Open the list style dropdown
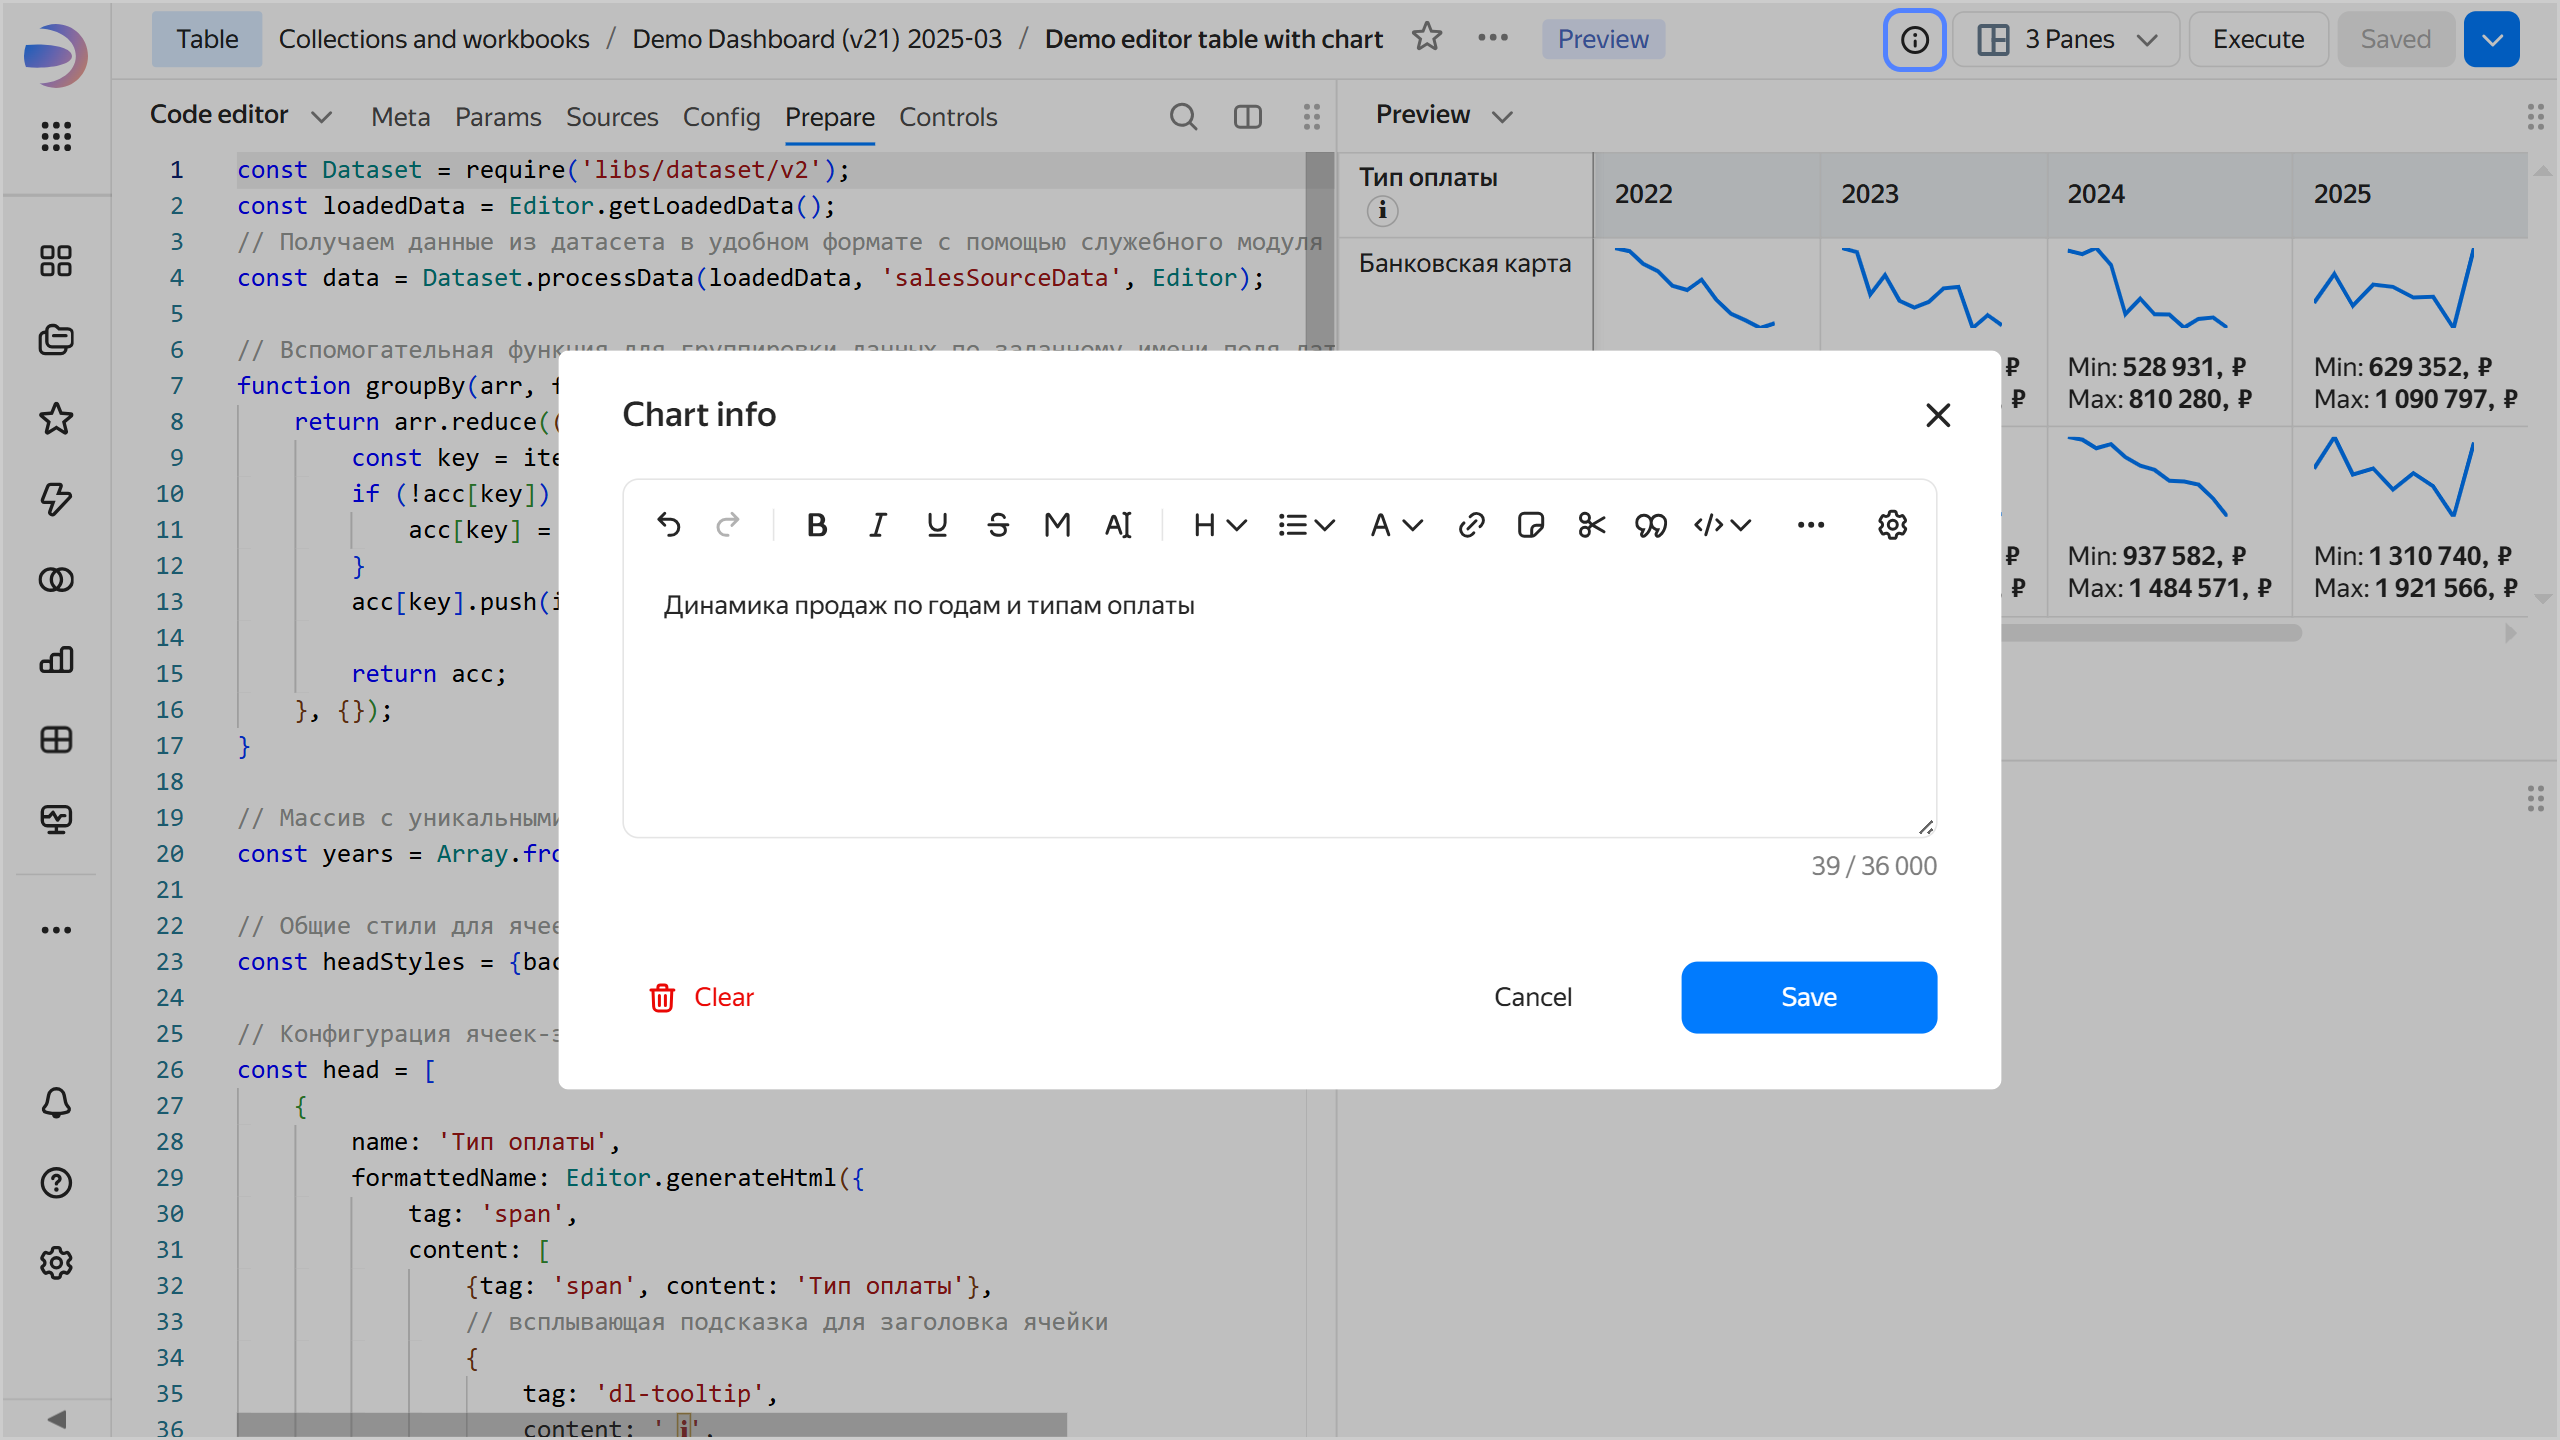This screenshot has height=1440, width=2560. (1306, 525)
